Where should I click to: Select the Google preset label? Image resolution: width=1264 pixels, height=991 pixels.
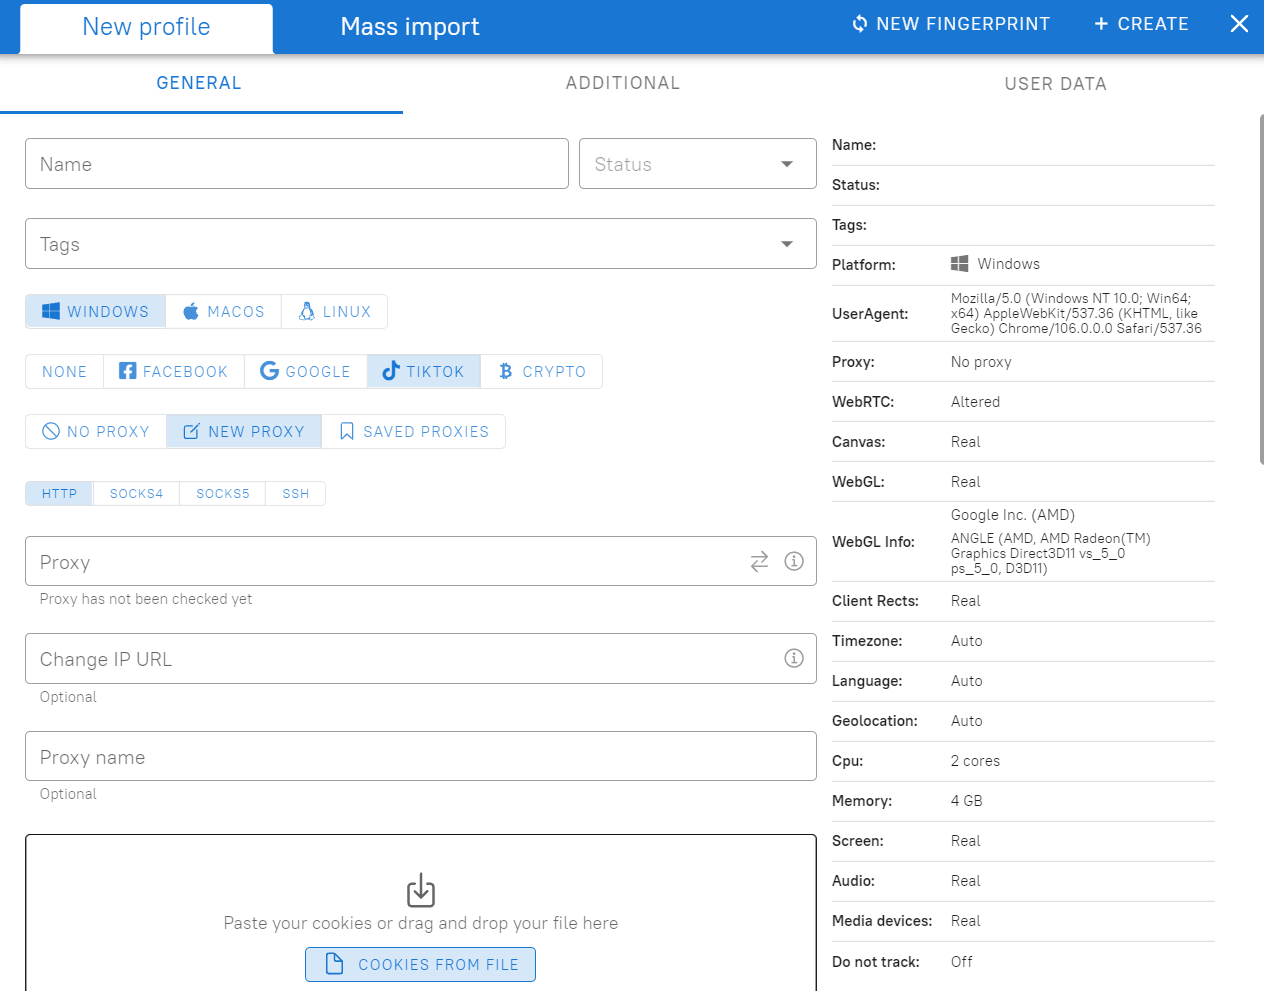318,372
